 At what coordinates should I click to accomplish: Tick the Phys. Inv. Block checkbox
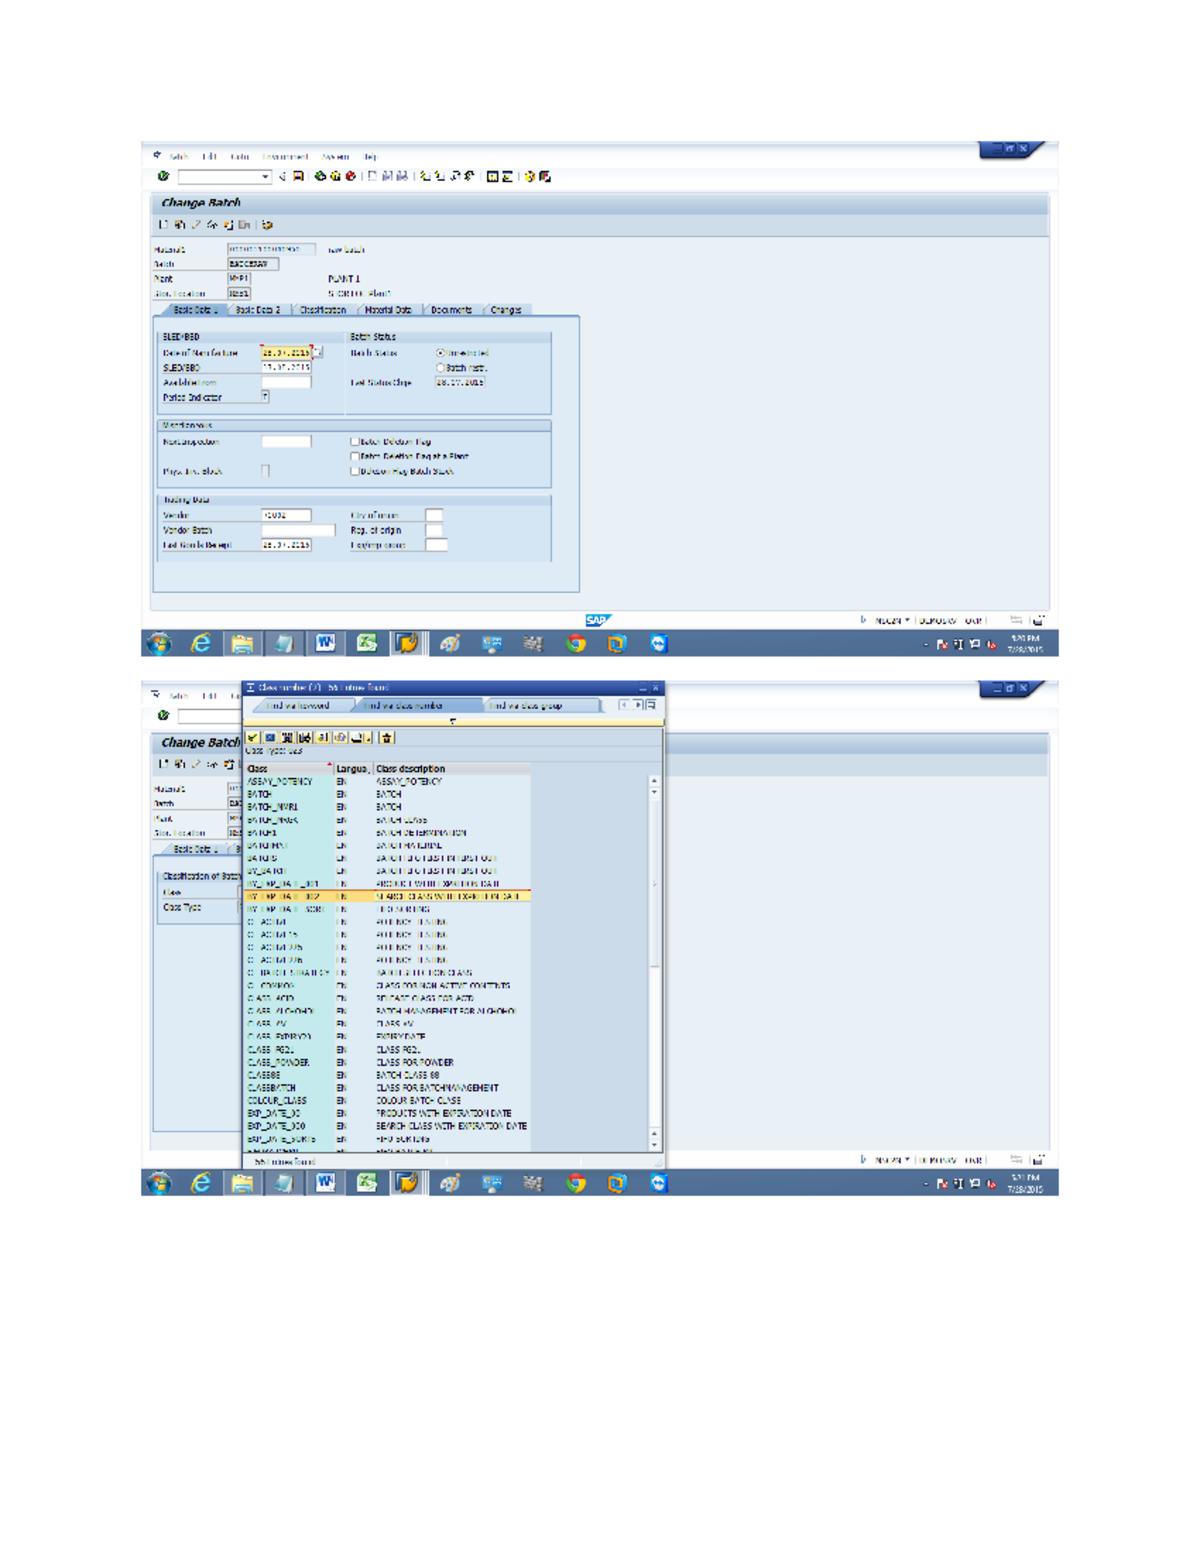[265, 471]
